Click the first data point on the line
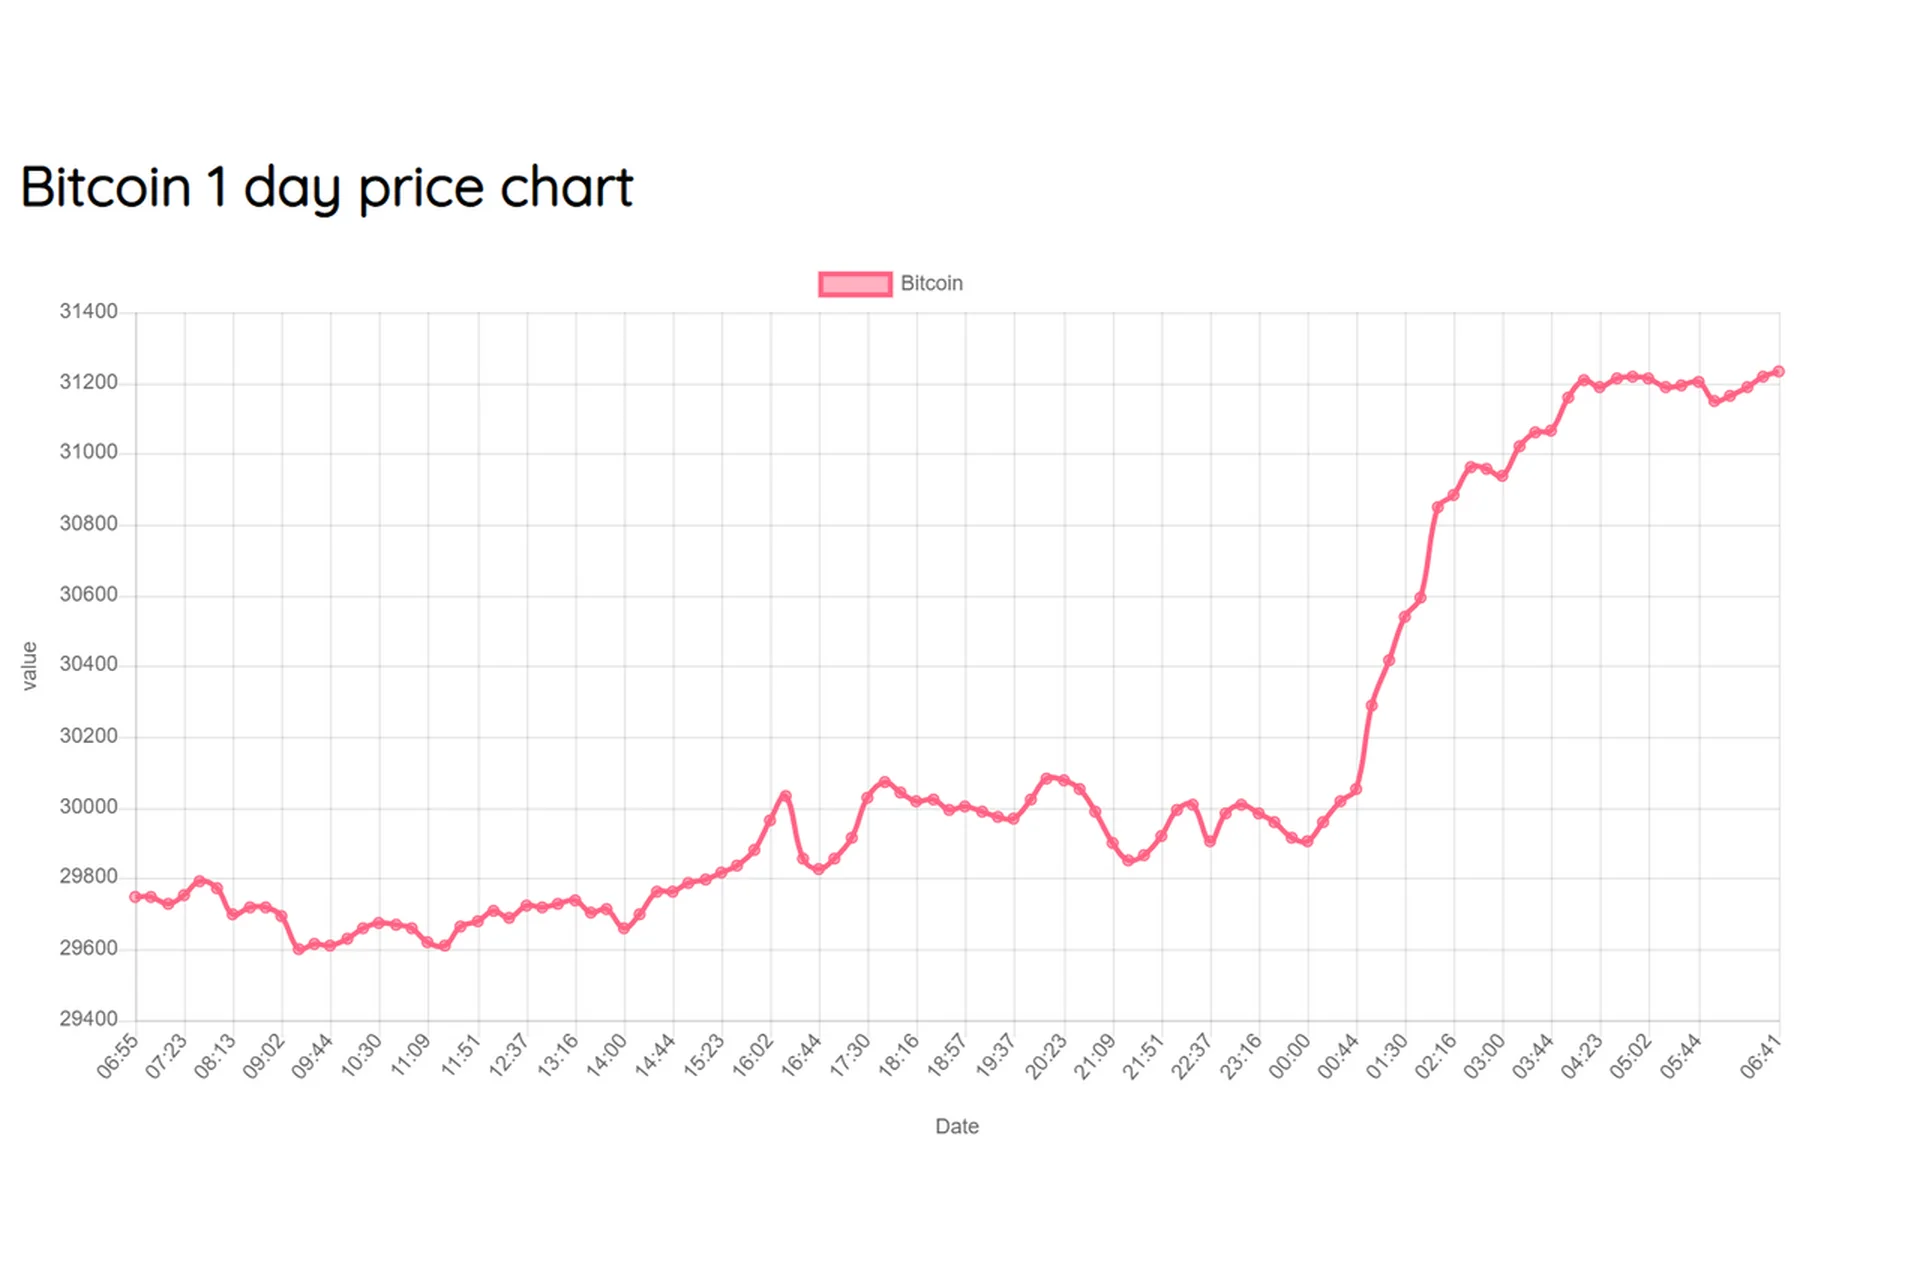The image size is (1920, 1280). [x=135, y=897]
